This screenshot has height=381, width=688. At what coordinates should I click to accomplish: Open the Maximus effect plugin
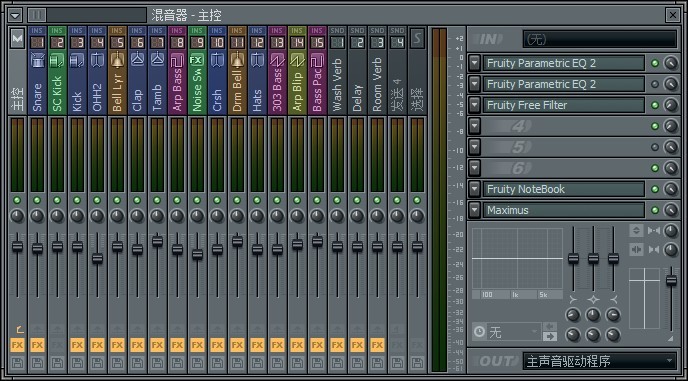pos(564,210)
